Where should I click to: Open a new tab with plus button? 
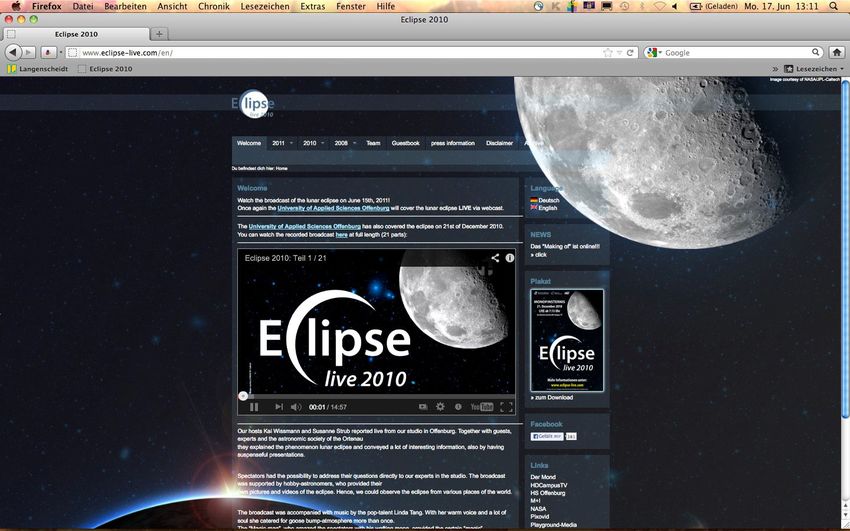pos(159,34)
